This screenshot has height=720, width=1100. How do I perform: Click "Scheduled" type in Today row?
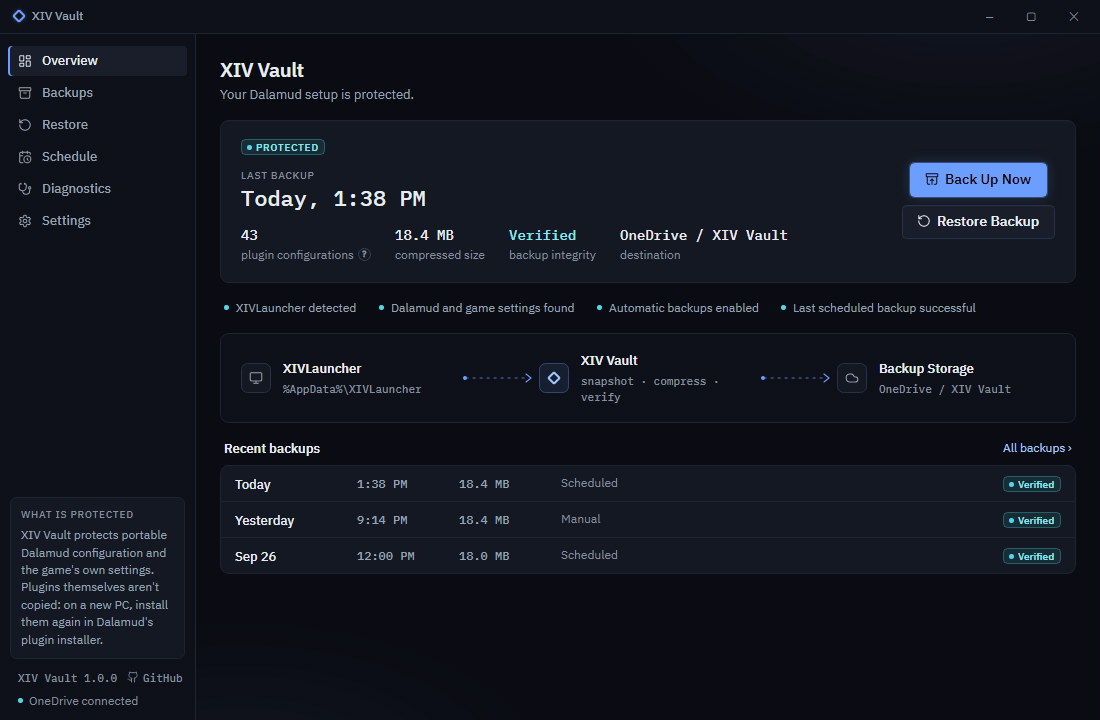click(589, 484)
